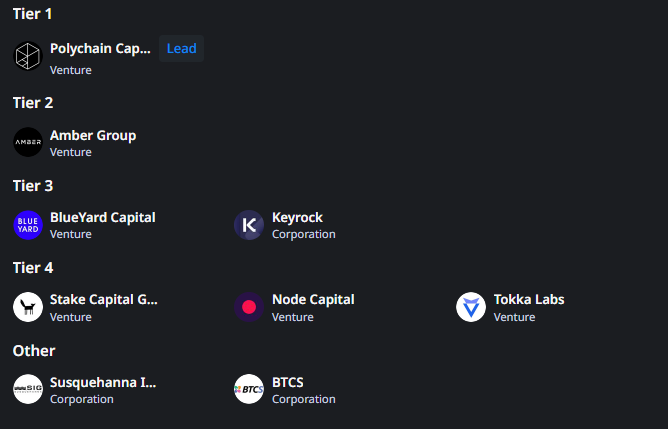Viewport: 668px width, 429px height.
Task: Click the Susquehanna SIG logo icon
Action: click(28, 389)
